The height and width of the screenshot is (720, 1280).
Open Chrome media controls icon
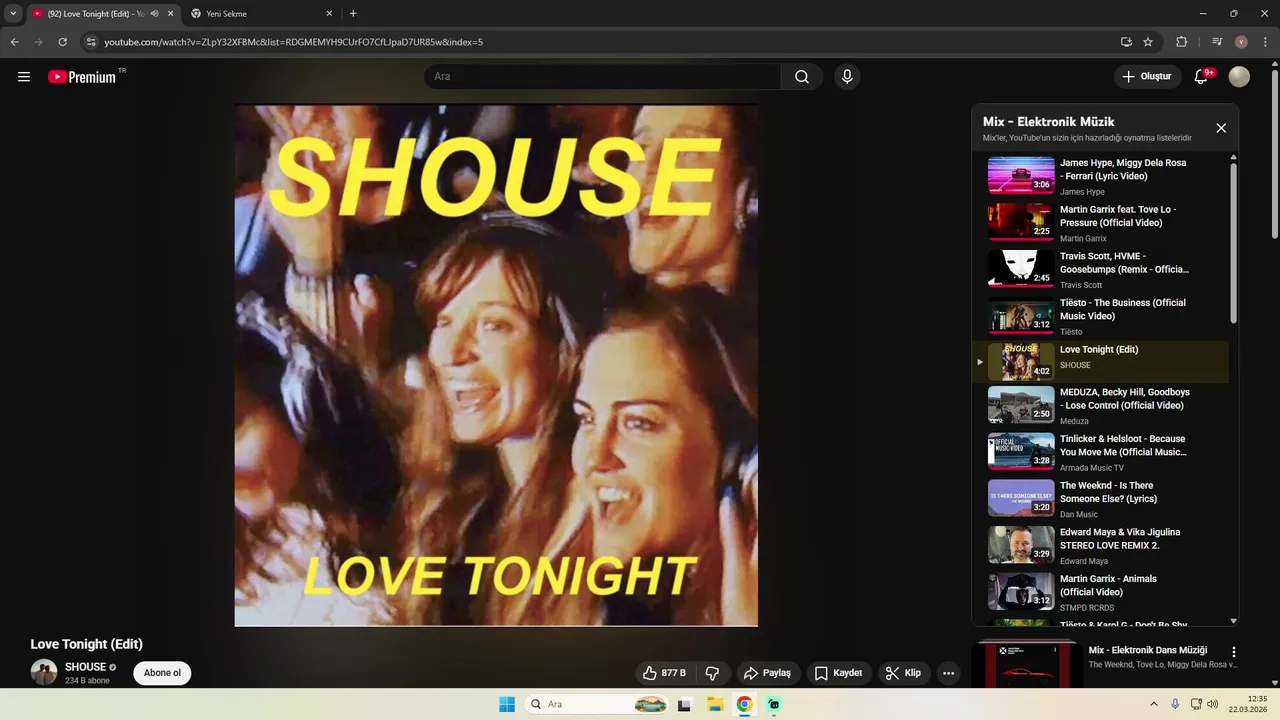point(1217,42)
